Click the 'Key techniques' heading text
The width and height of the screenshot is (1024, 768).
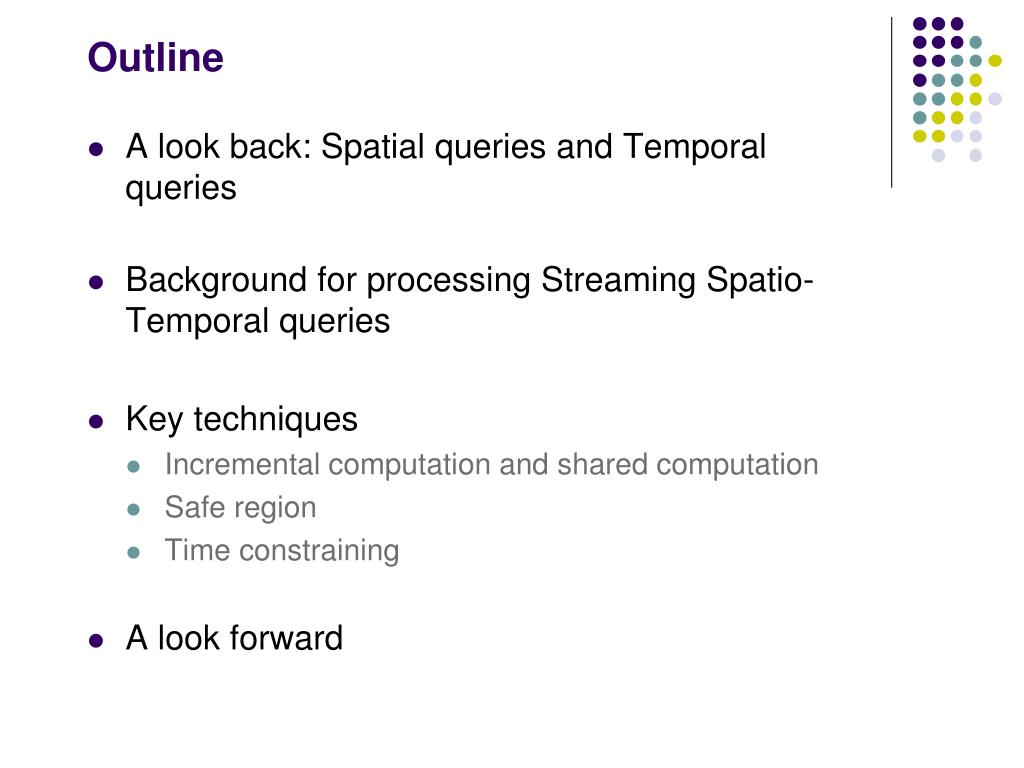[242, 419]
